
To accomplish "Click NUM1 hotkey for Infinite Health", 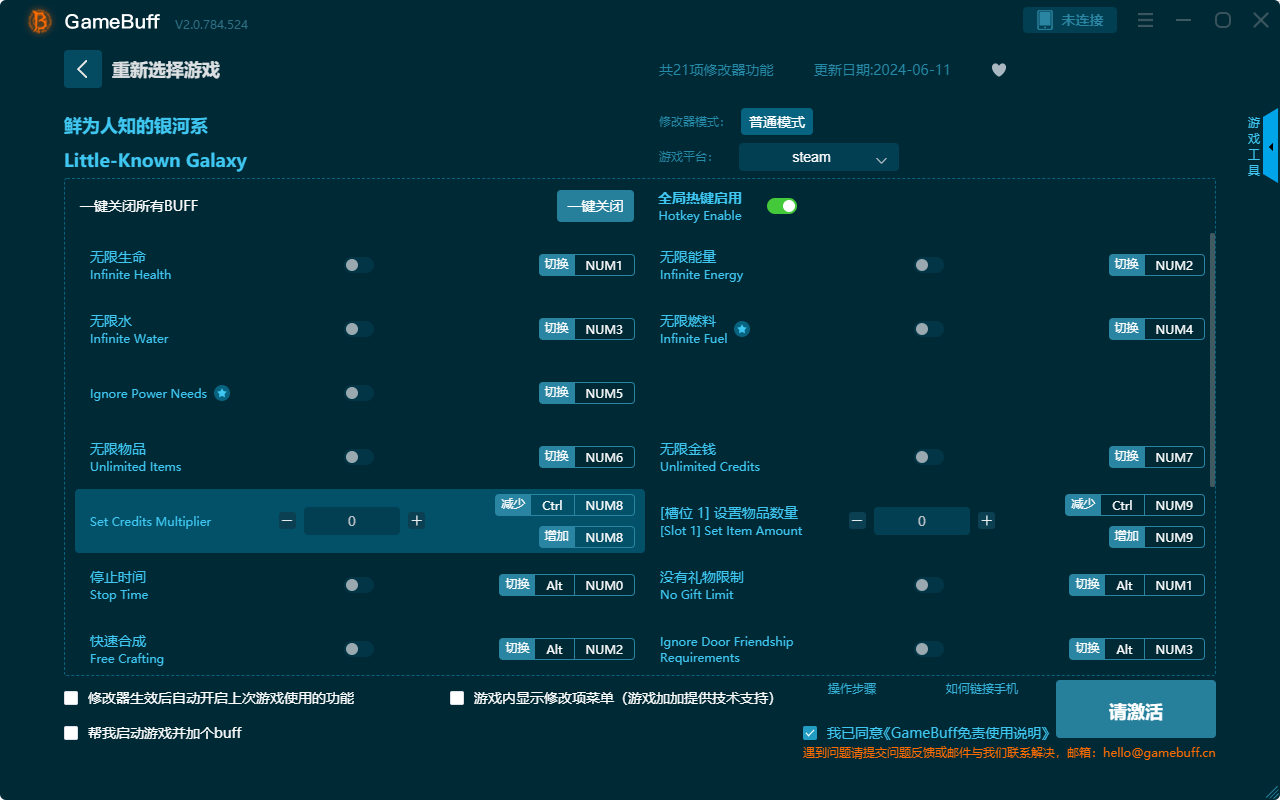I will pyautogui.click(x=604, y=265).
